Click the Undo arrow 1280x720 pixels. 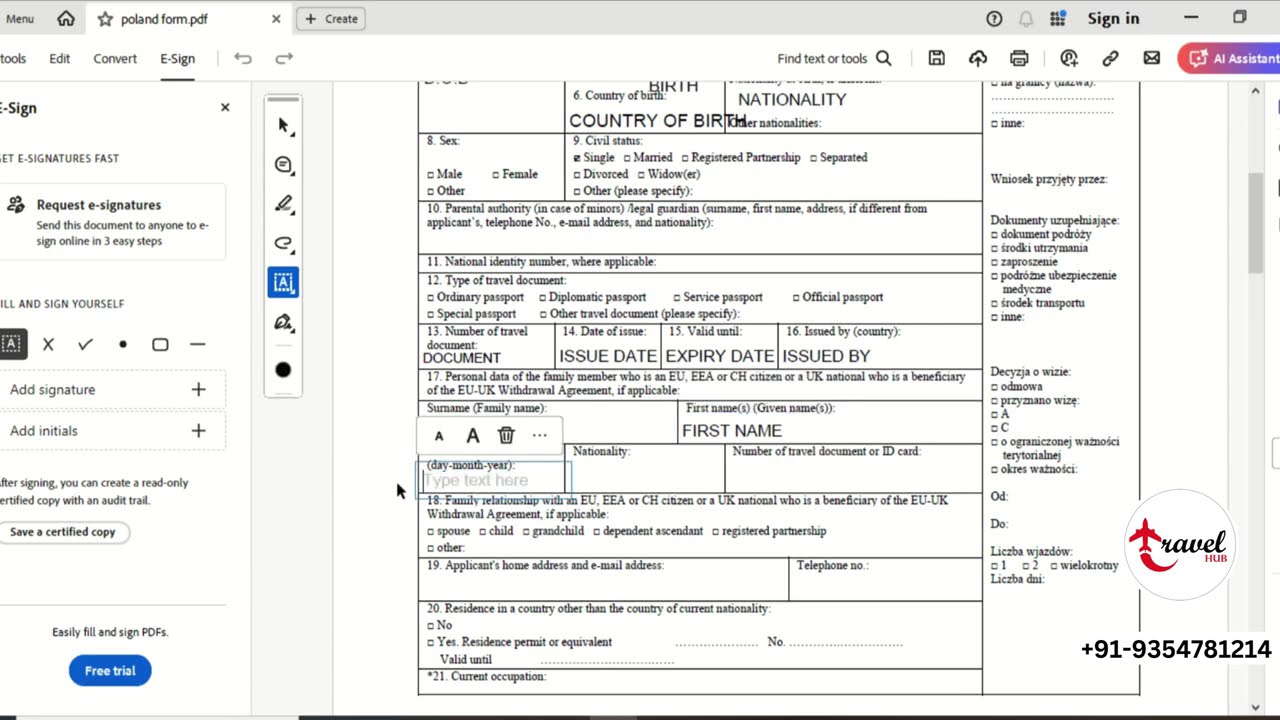click(x=243, y=58)
